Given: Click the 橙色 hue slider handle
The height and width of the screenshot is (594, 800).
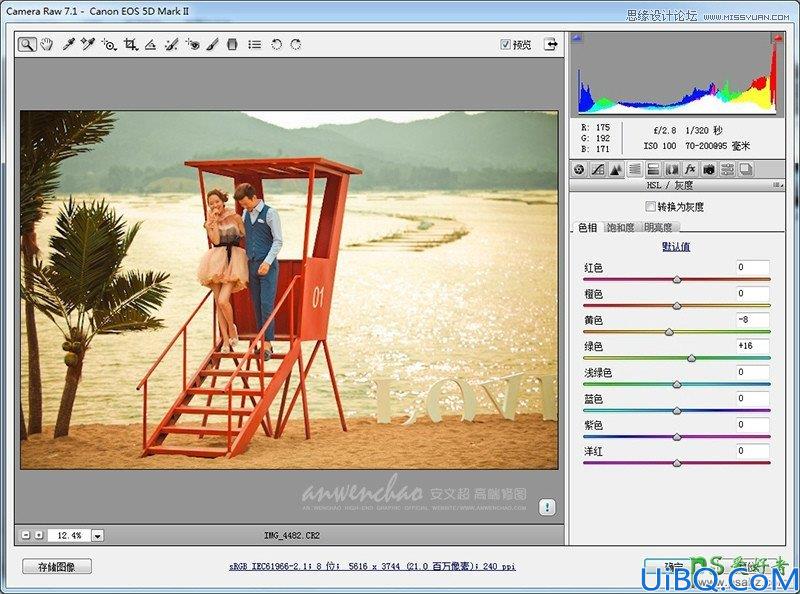Looking at the screenshot, I should [677, 306].
